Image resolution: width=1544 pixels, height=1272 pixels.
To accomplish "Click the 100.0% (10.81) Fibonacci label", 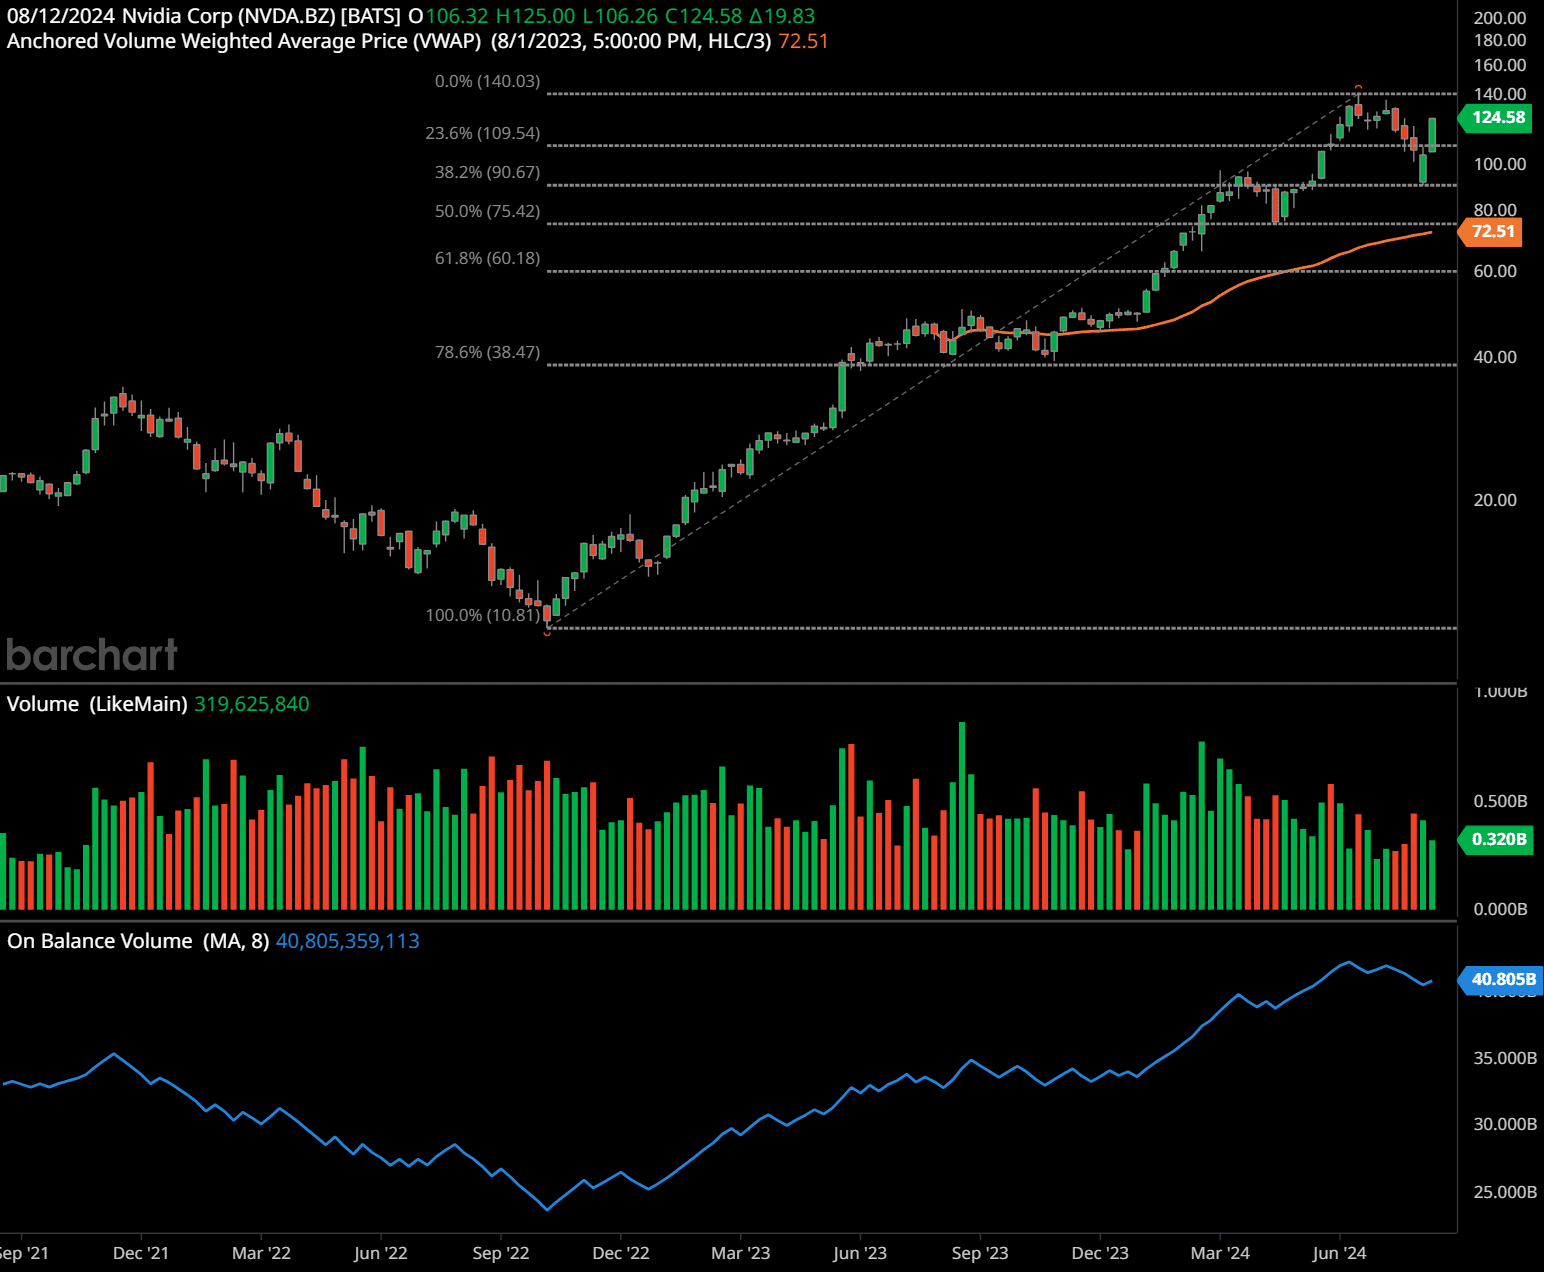I will pos(483,615).
